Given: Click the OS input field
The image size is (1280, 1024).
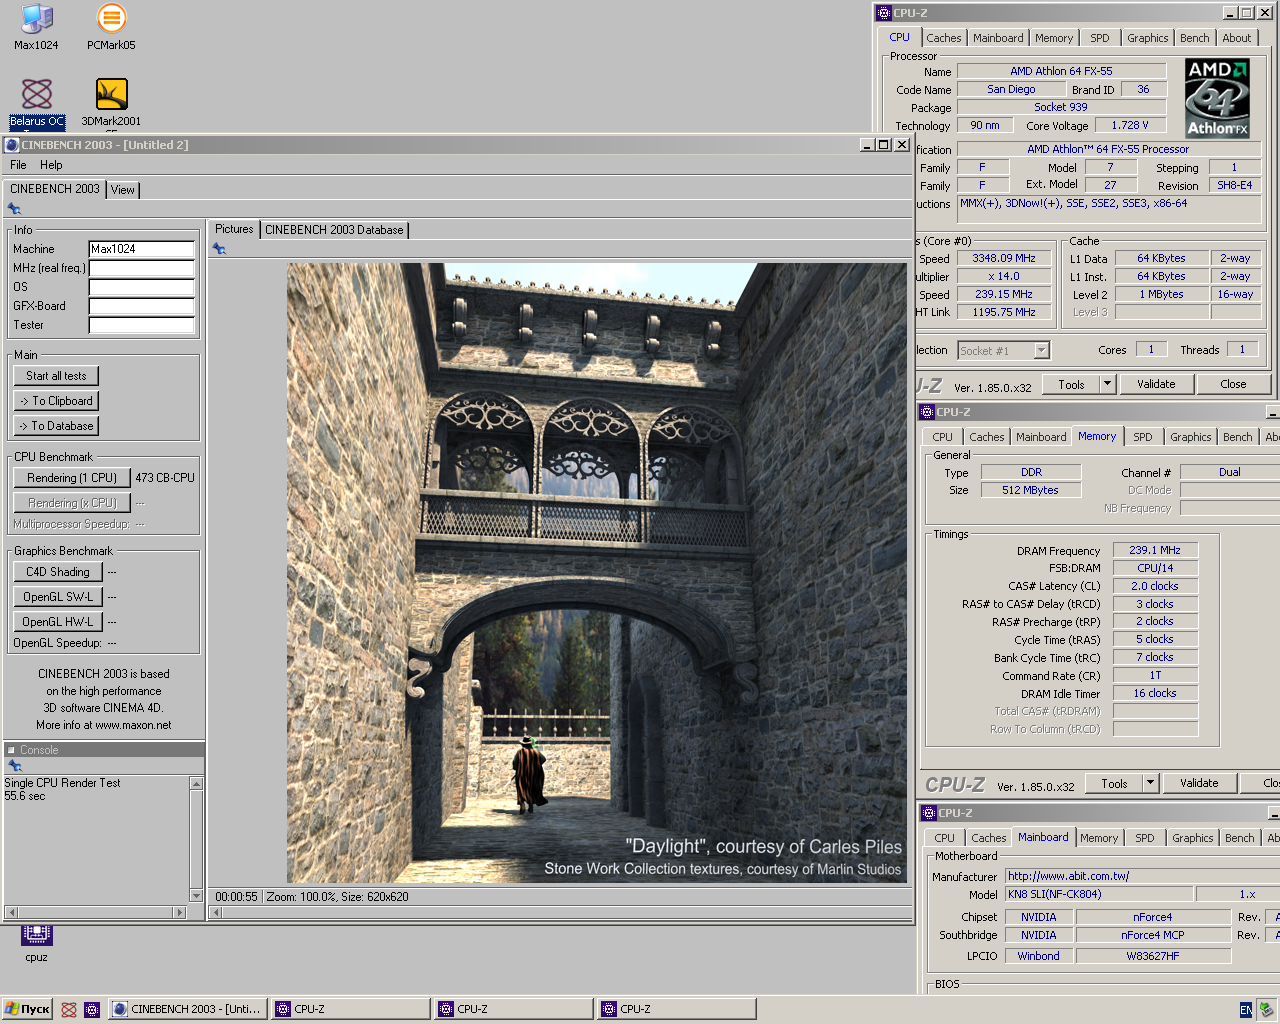Looking at the screenshot, I should pyautogui.click(x=141, y=287).
